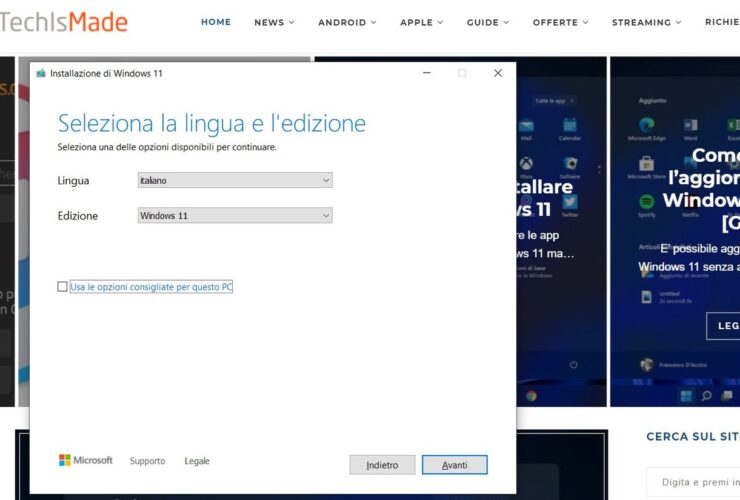Image resolution: width=740 pixels, height=500 pixels.
Task: Minimize the Installazione di Windows 11 window
Action: pos(427,73)
